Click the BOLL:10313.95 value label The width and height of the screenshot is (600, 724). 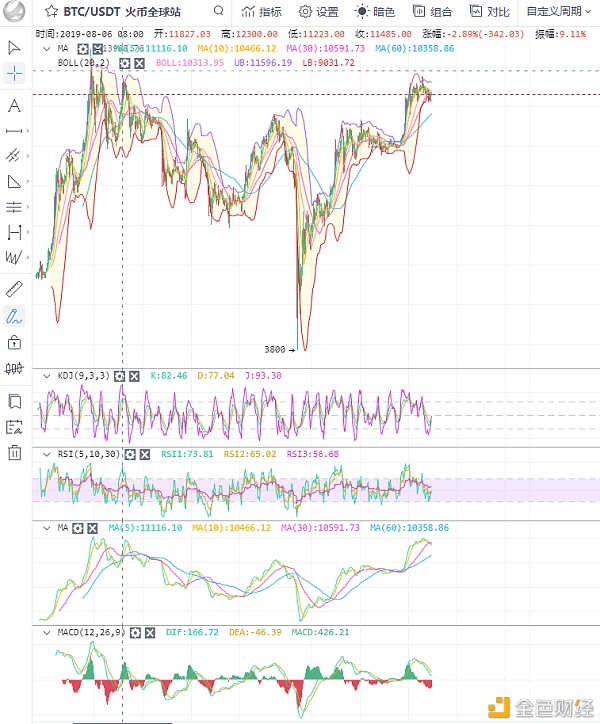pyautogui.click(x=189, y=63)
